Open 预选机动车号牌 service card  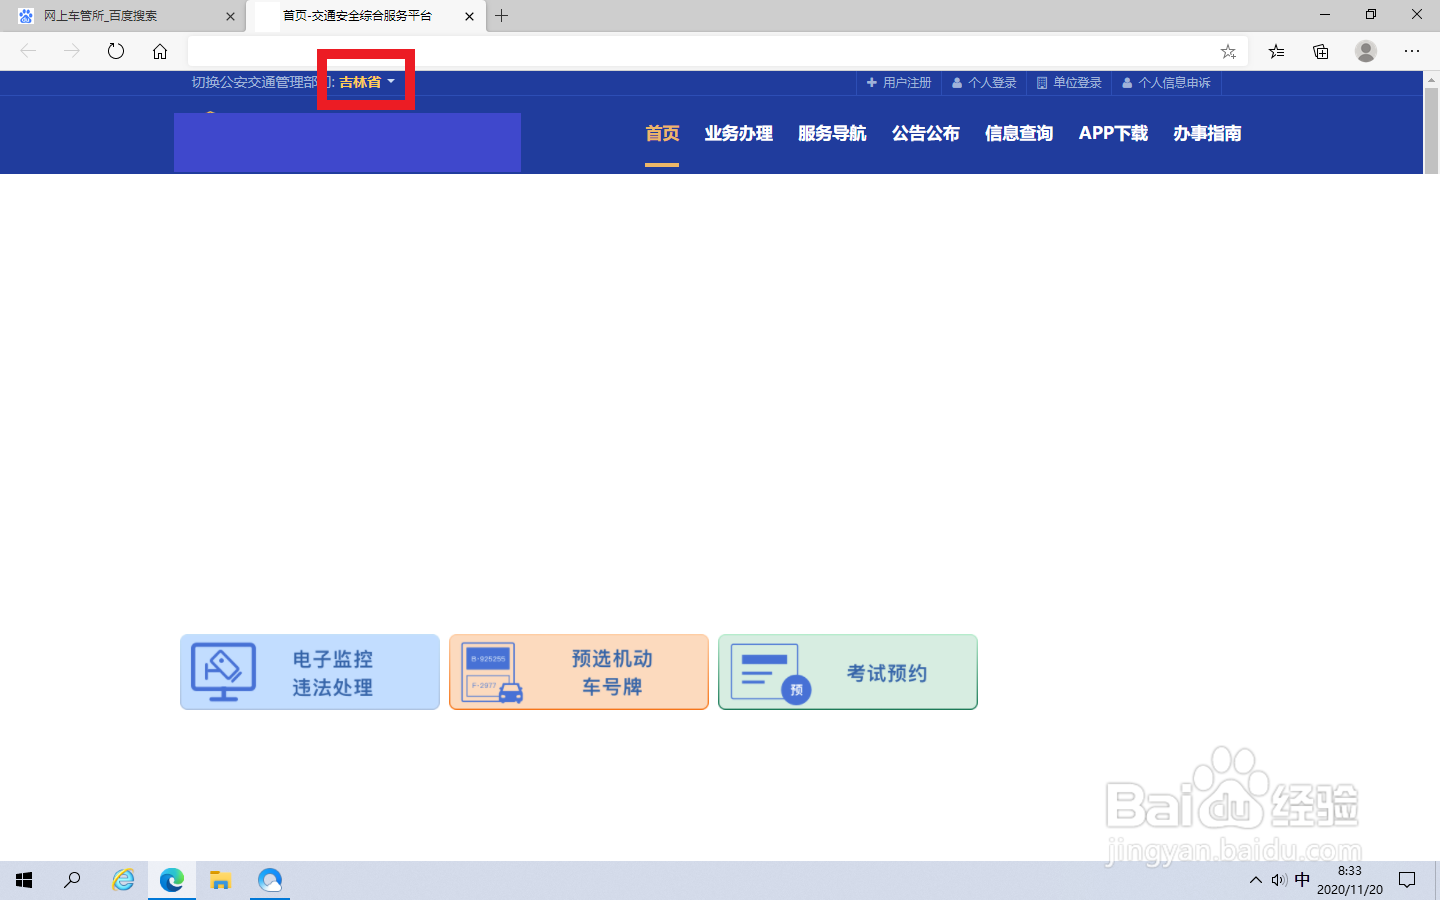tap(579, 672)
